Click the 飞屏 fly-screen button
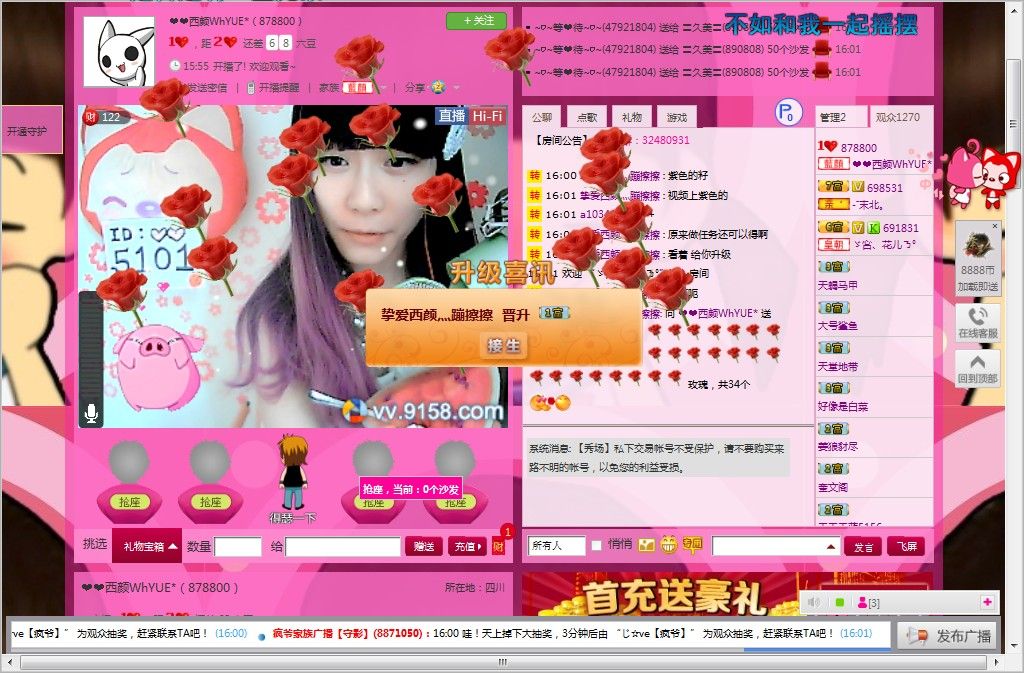The width and height of the screenshot is (1024, 673). 906,546
